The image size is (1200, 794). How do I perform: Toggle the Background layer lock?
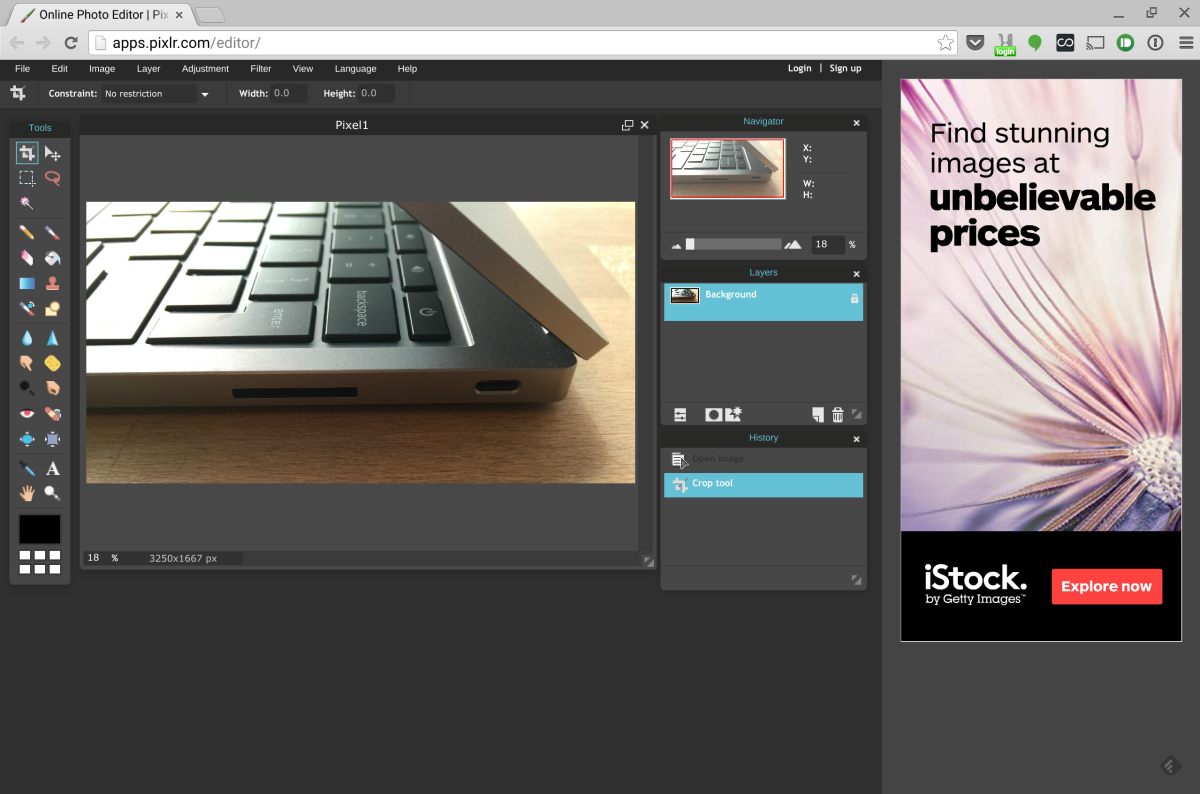(854, 298)
